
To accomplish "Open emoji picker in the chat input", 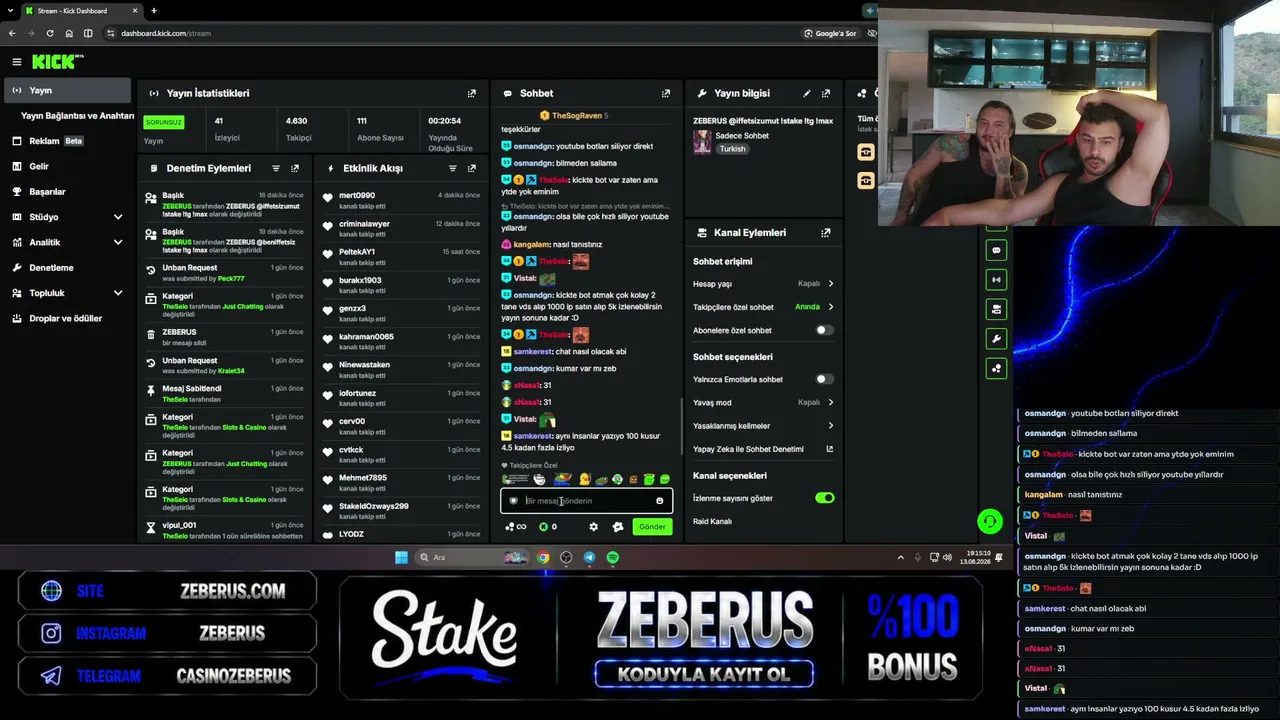I will pos(659,501).
